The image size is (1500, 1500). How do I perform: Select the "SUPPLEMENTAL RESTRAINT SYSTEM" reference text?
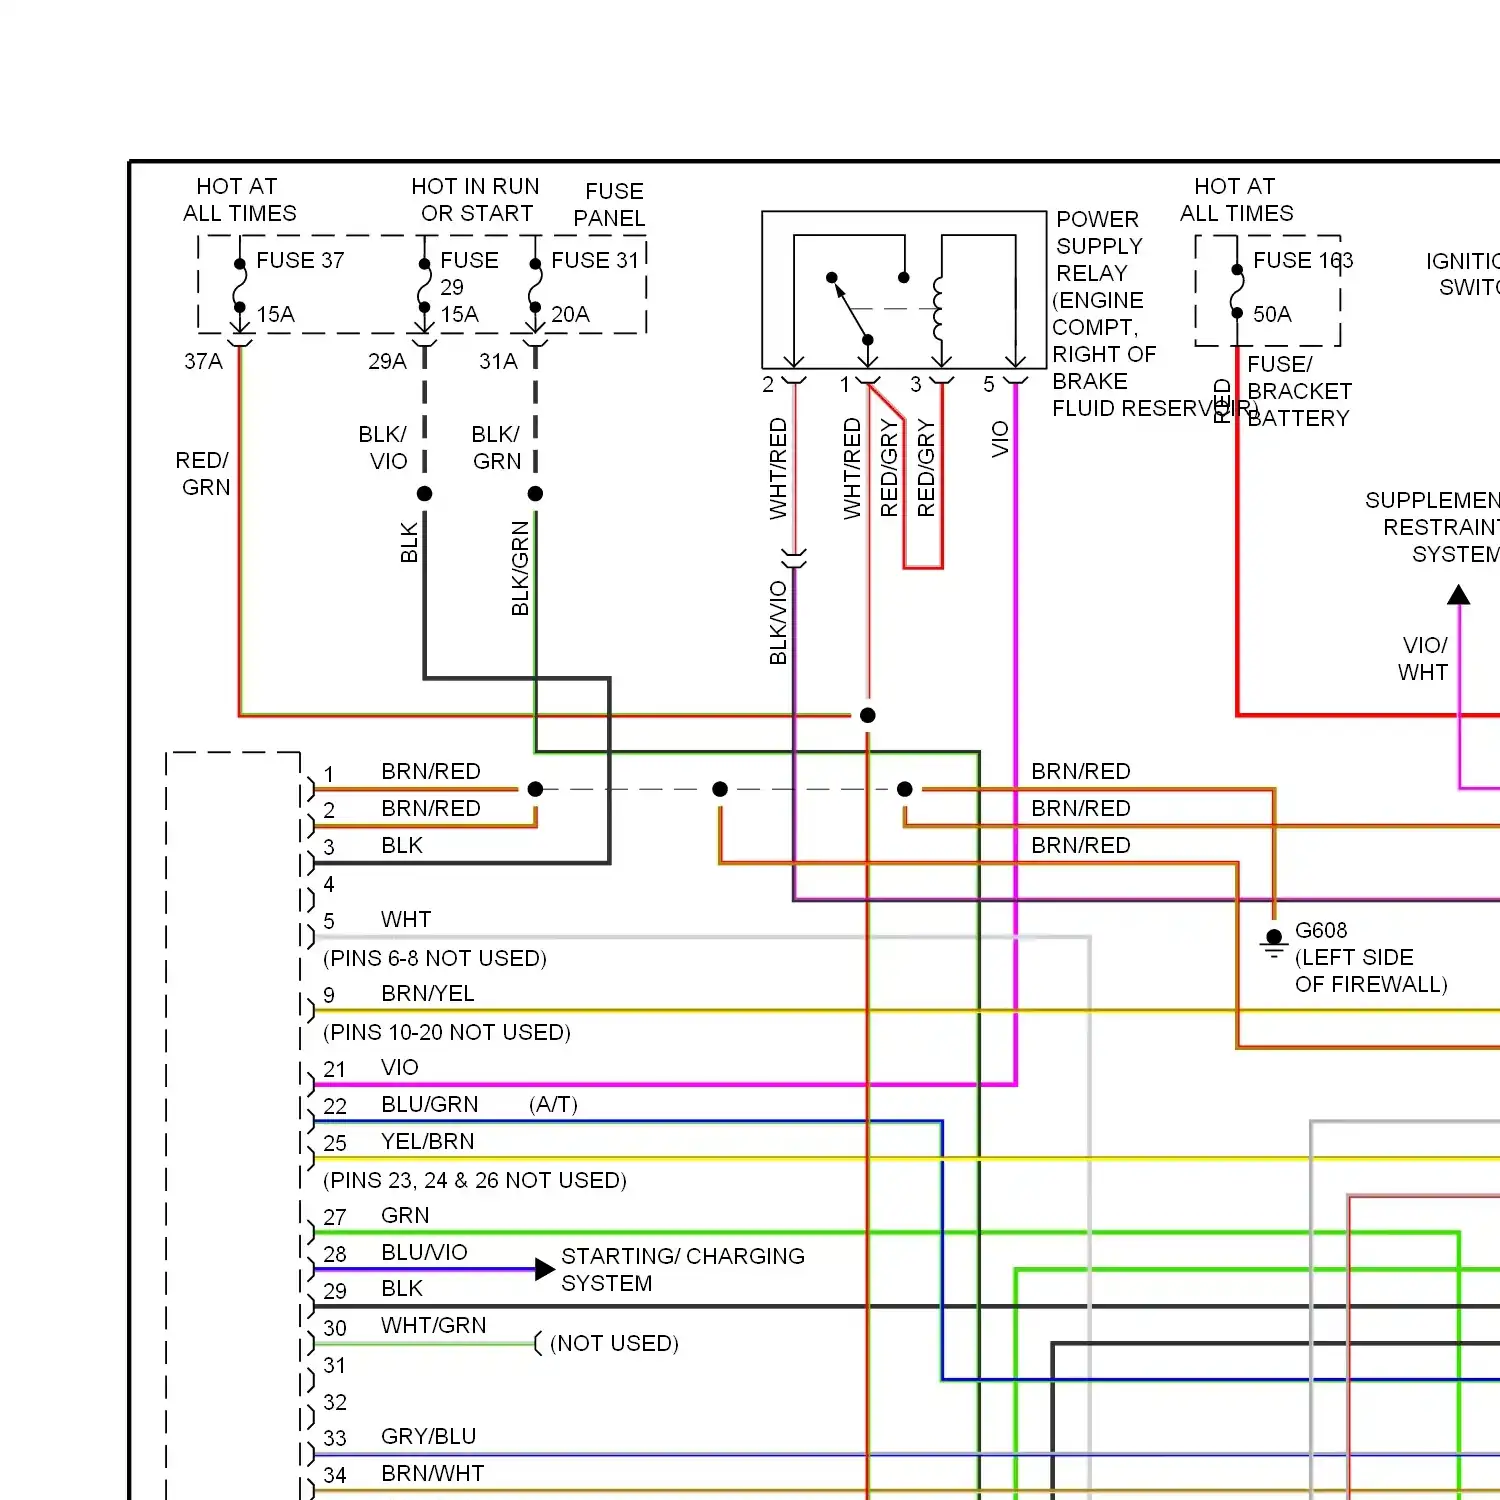(1432, 527)
